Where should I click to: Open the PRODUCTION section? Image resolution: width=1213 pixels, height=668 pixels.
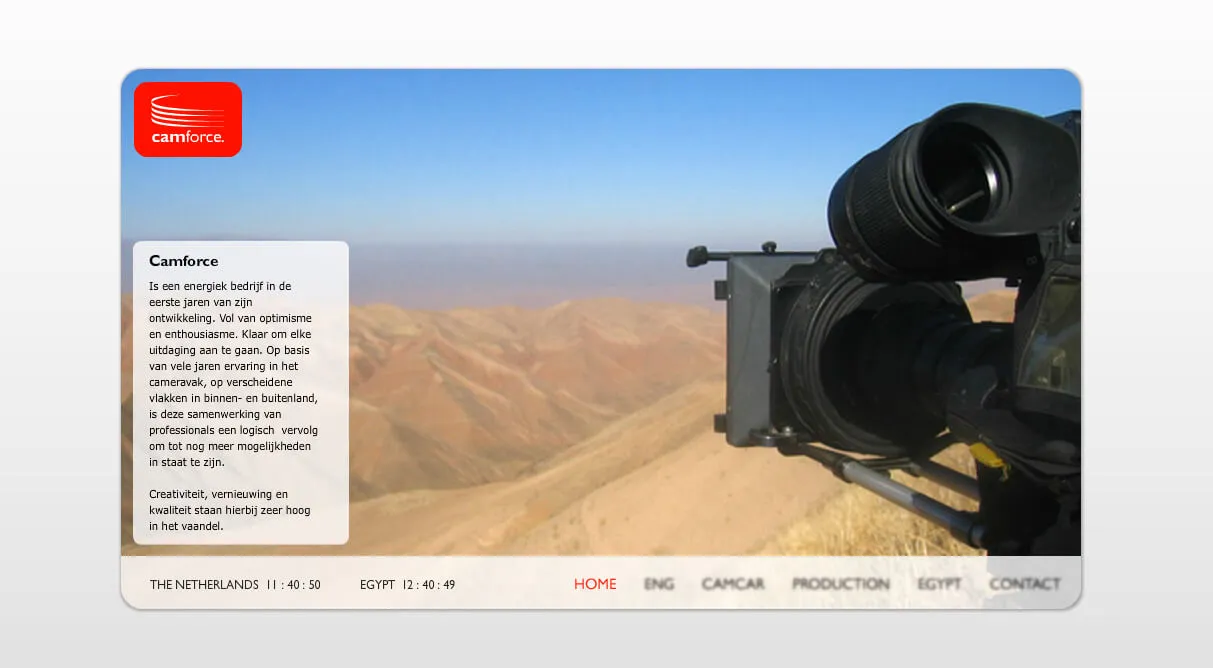click(x=841, y=584)
